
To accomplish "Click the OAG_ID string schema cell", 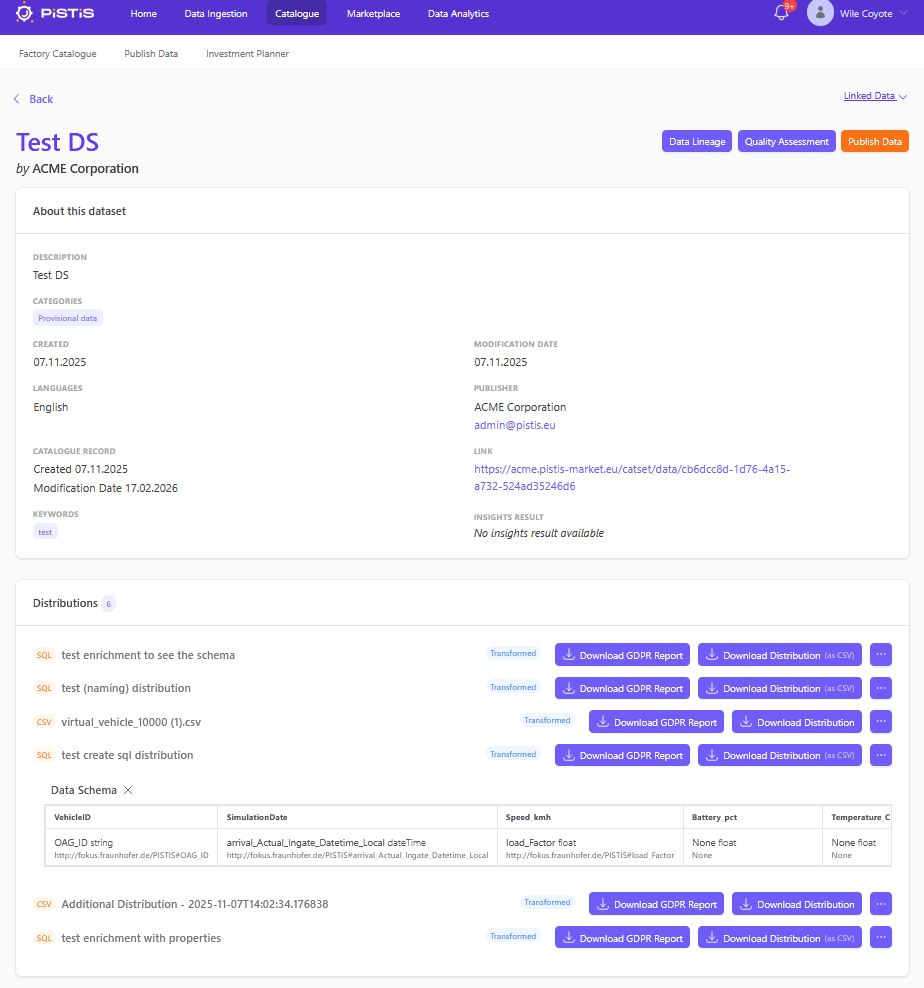I will tap(131, 848).
